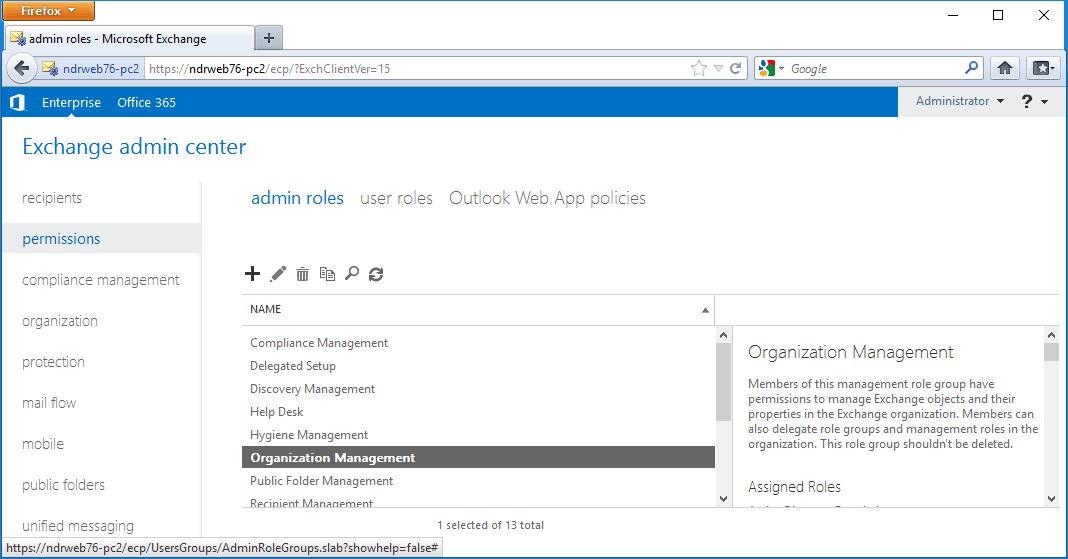Select Help Desk role group

coord(478,411)
